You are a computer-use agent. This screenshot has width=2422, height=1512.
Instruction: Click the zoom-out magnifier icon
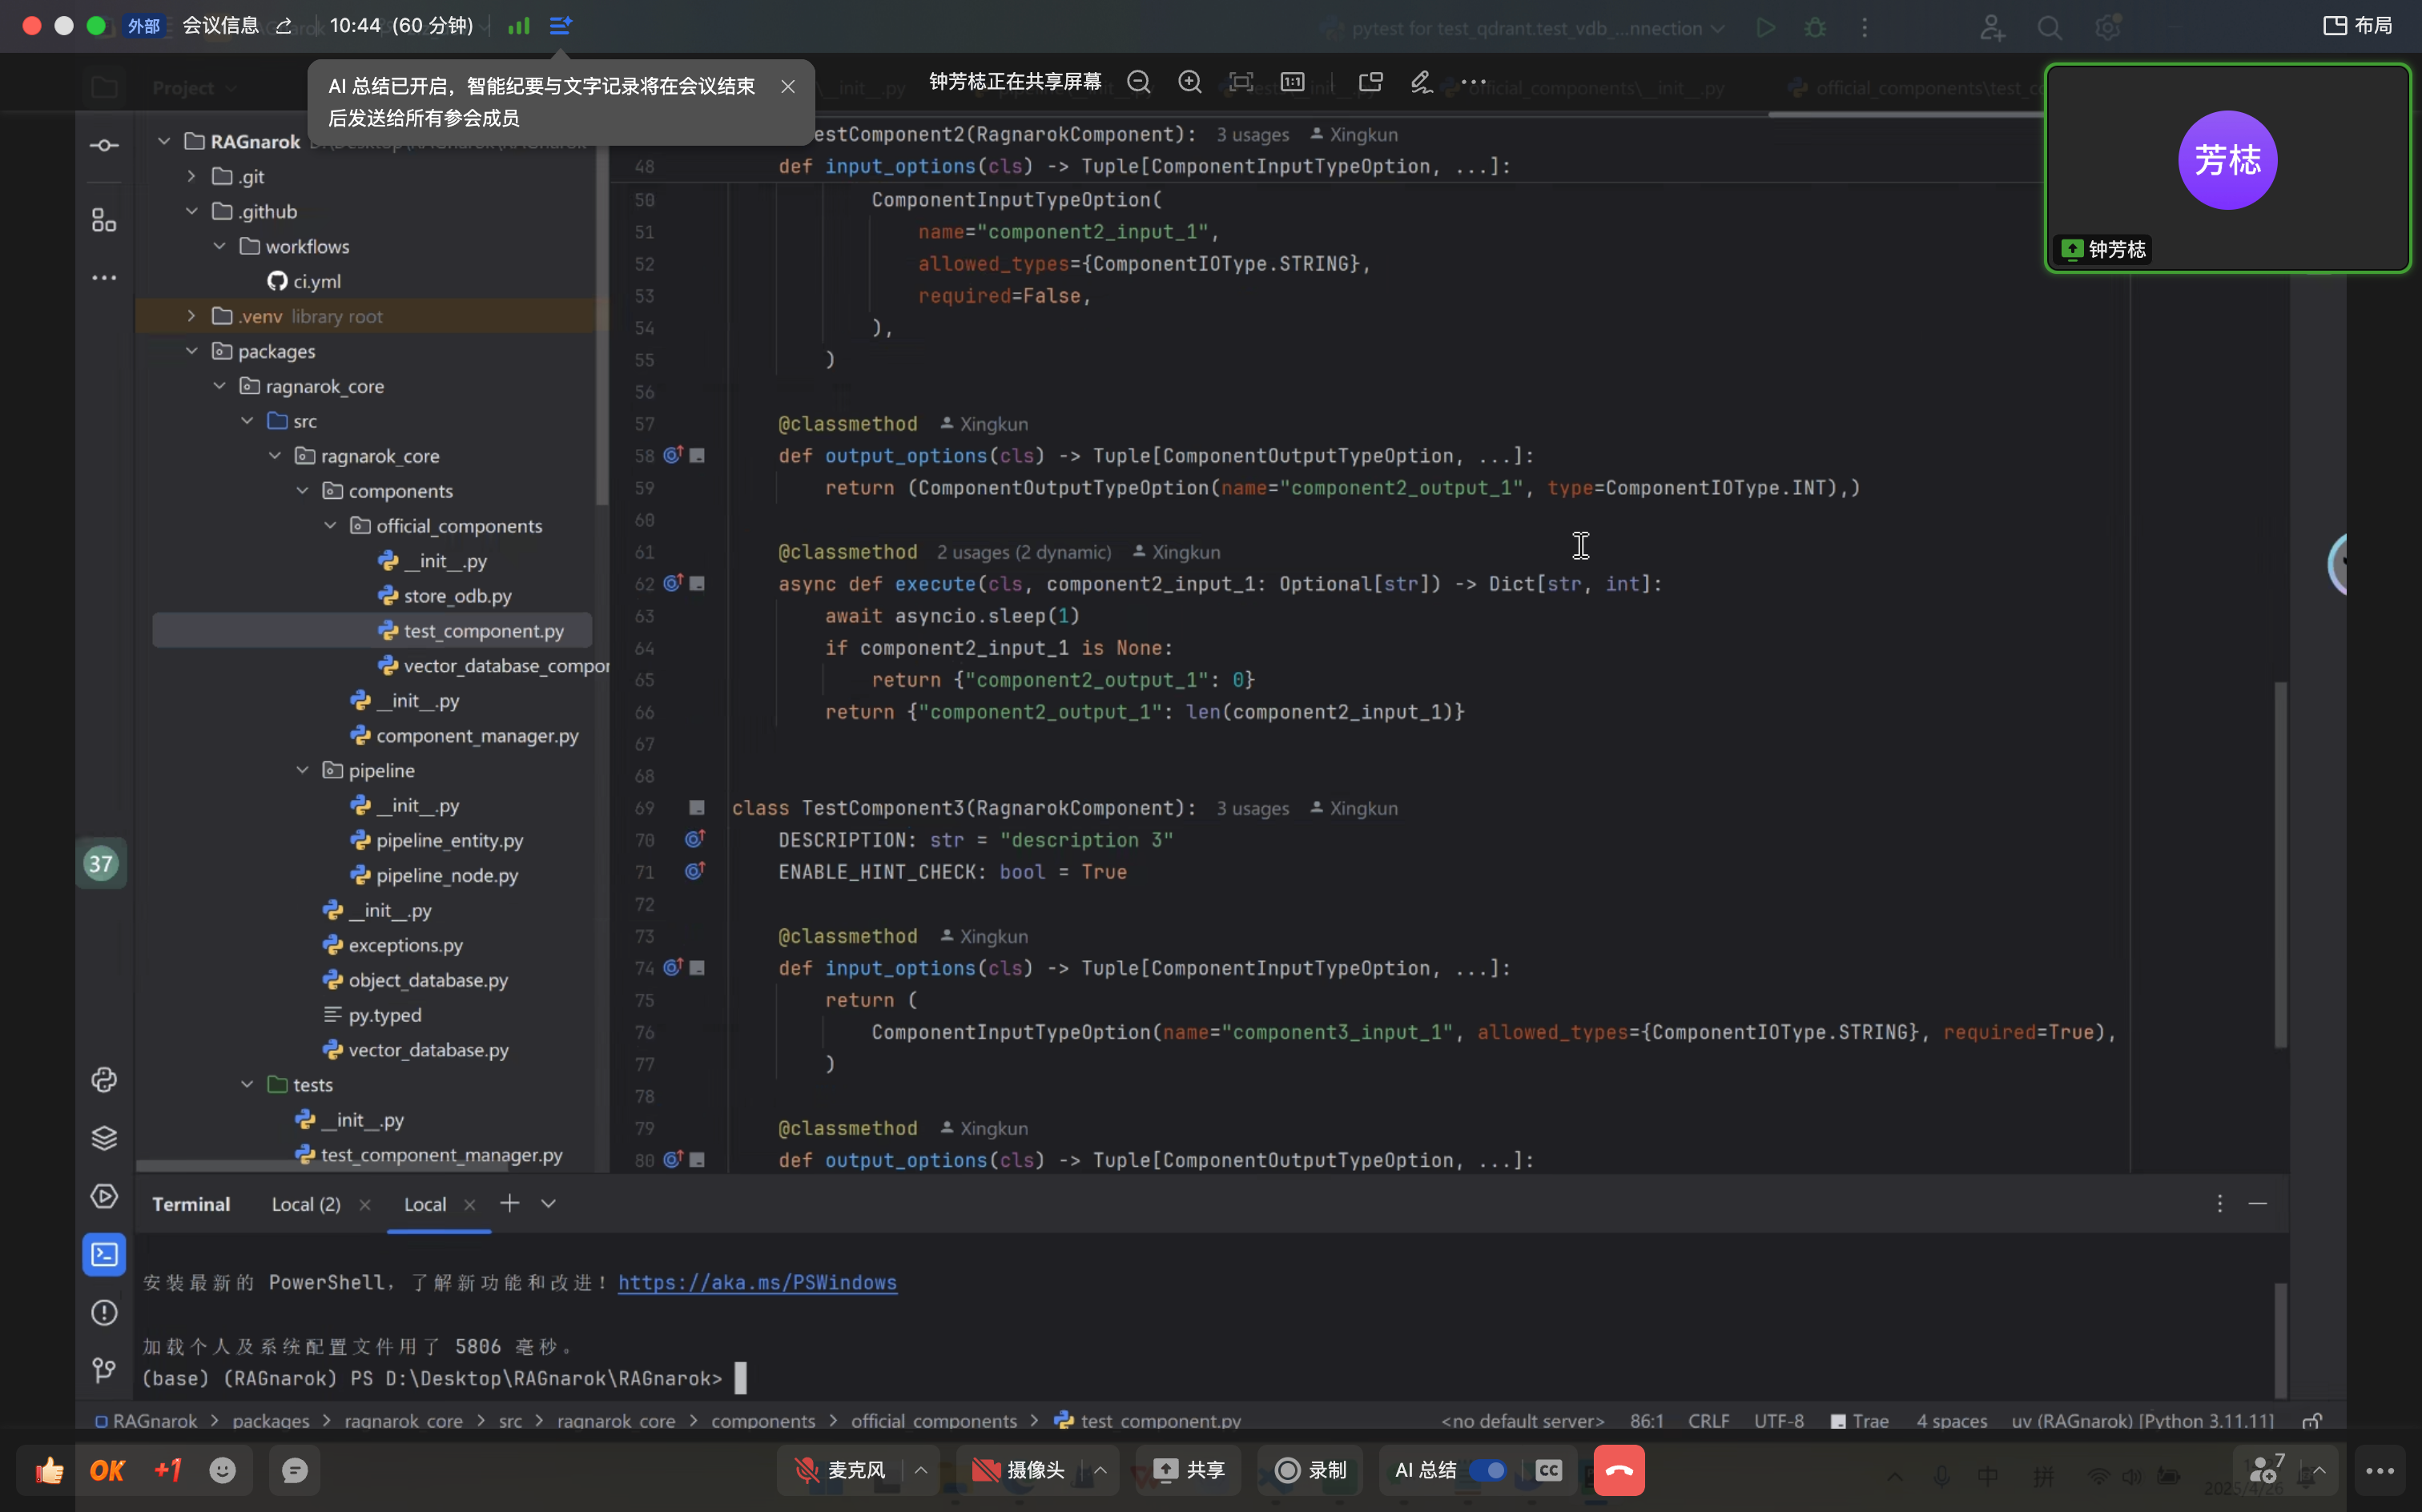tap(1138, 82)
